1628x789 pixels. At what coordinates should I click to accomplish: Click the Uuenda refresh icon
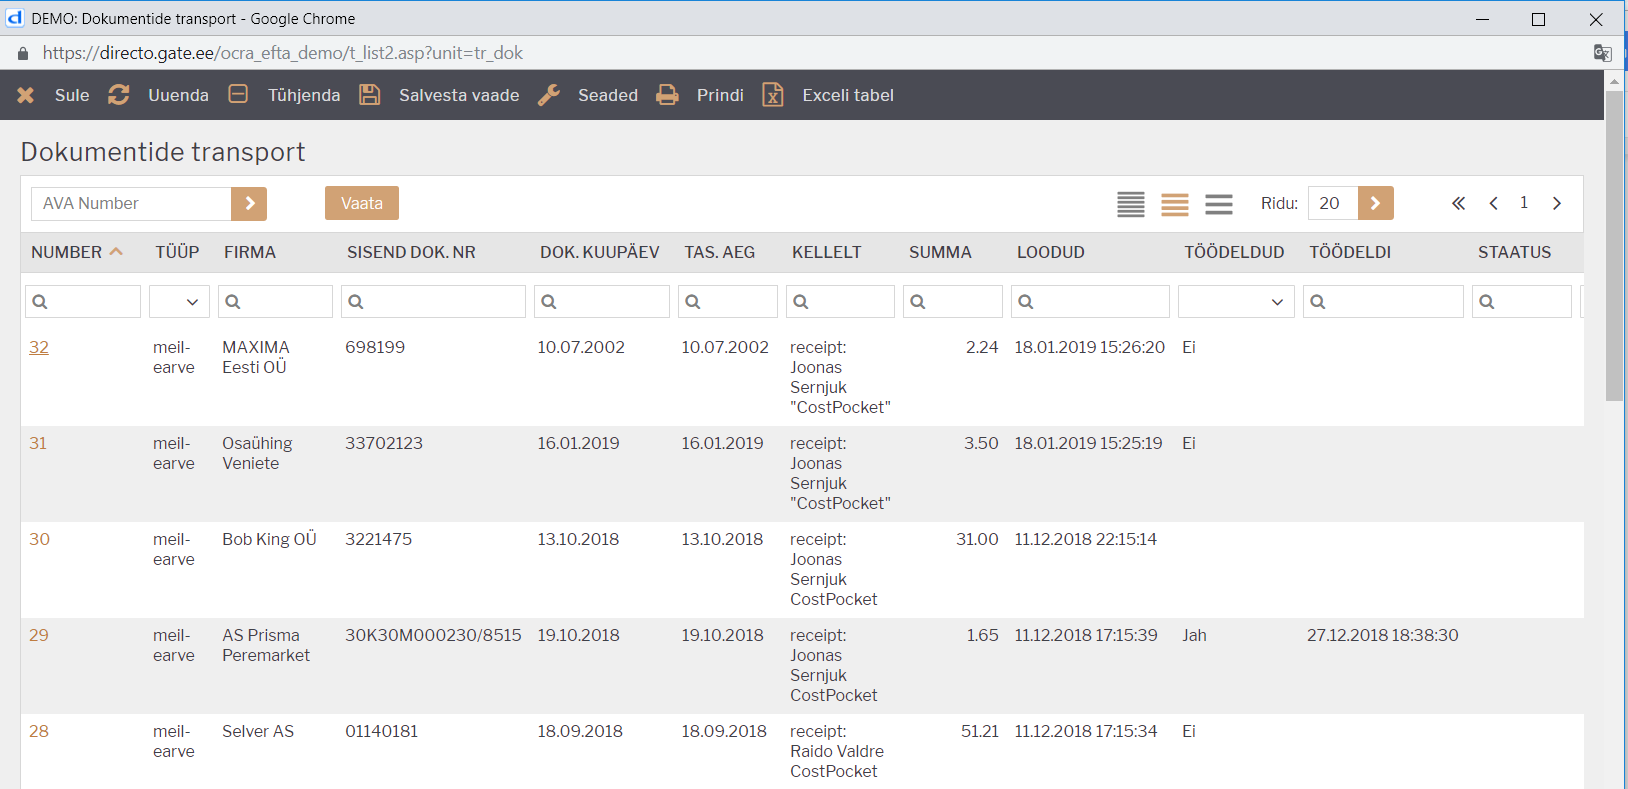point(119,95)
